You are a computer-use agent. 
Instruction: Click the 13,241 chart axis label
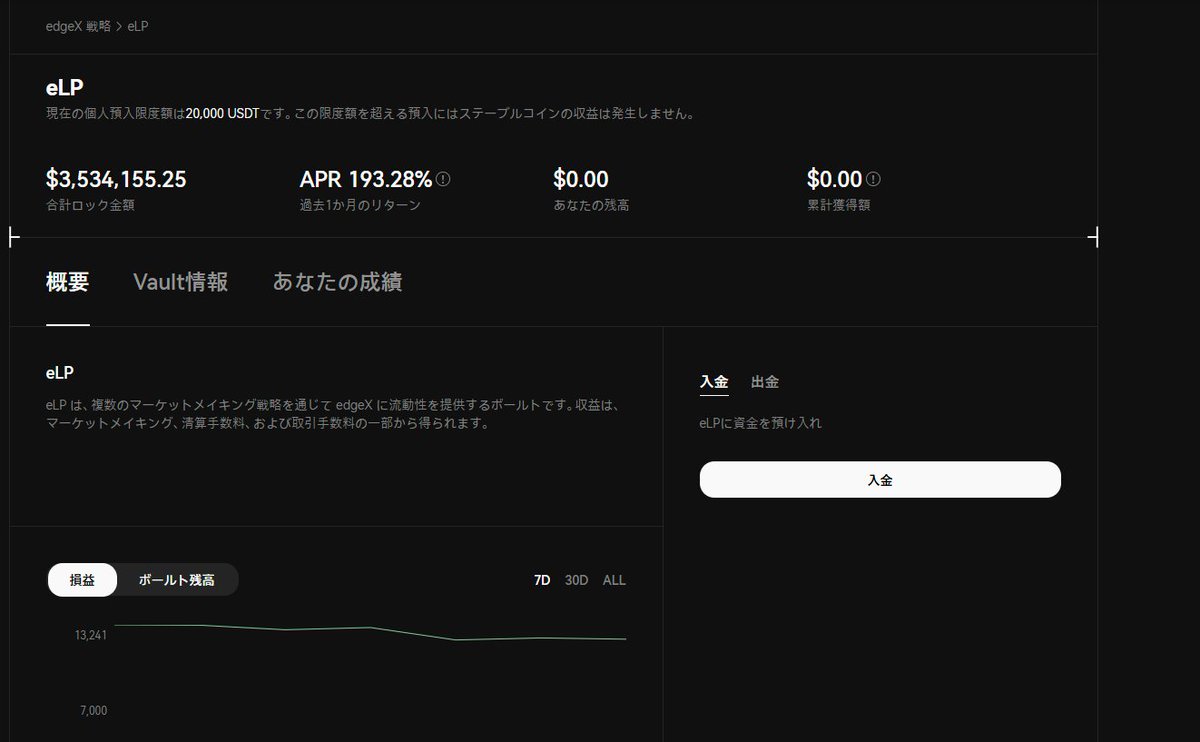(x=91, y=635)
